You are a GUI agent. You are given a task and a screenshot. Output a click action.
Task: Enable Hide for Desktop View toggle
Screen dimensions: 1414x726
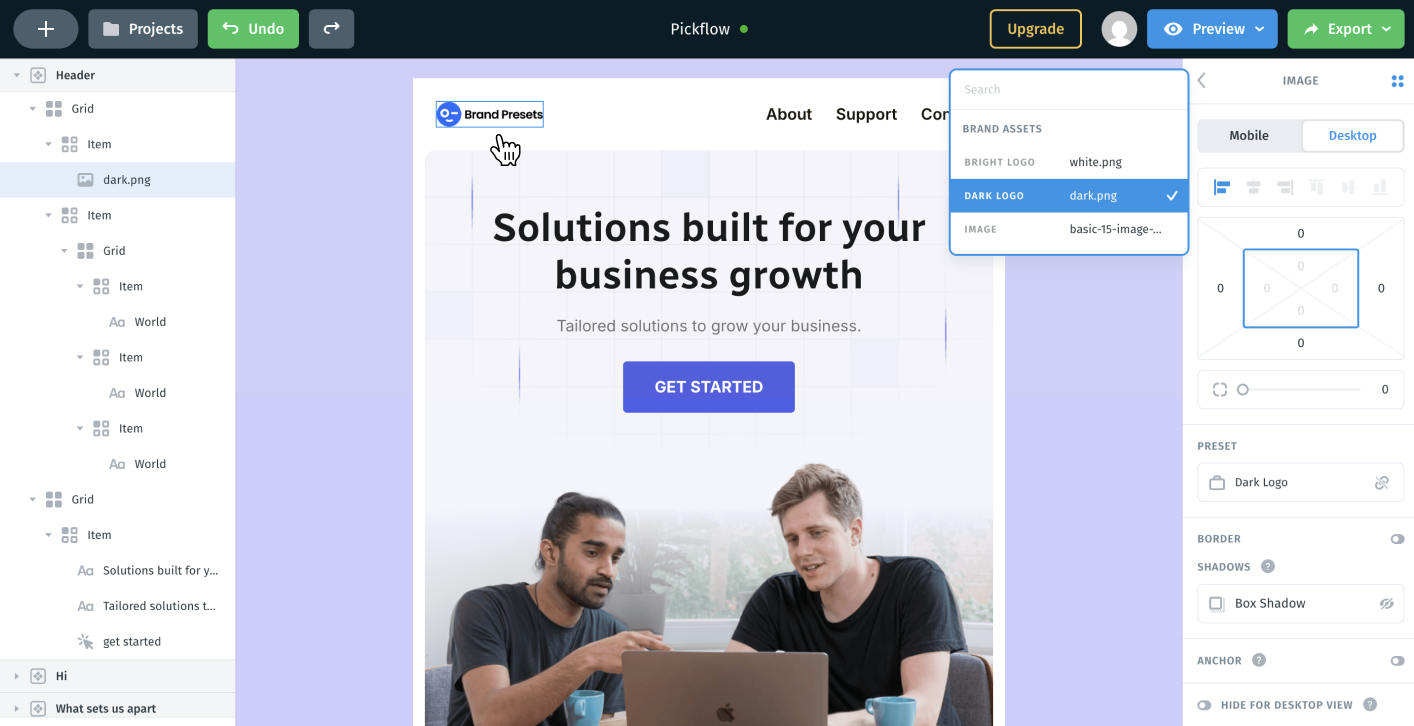[1204, 705]
